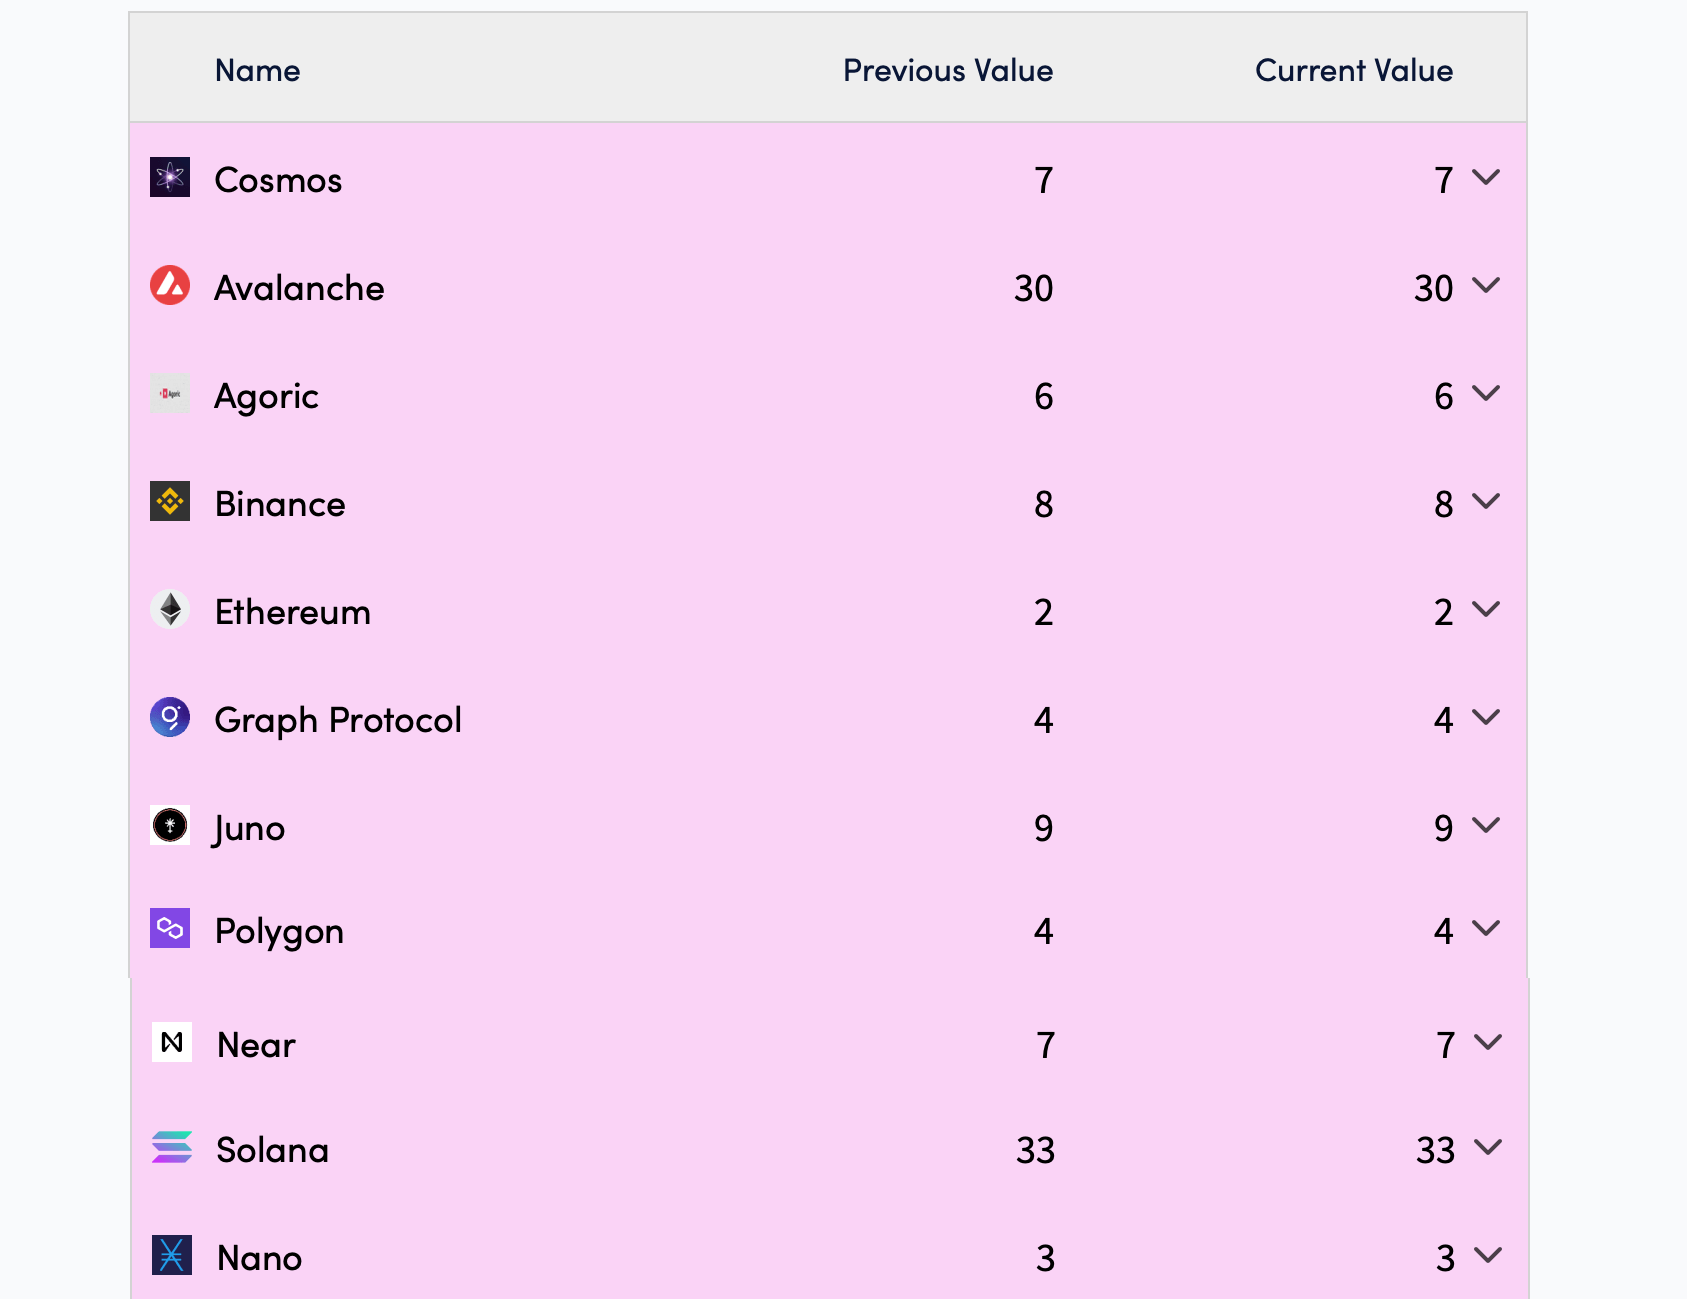This screenshot has height=1299, width=1687.
Task: Click the Binance logo icon
Action: point(170,502)
